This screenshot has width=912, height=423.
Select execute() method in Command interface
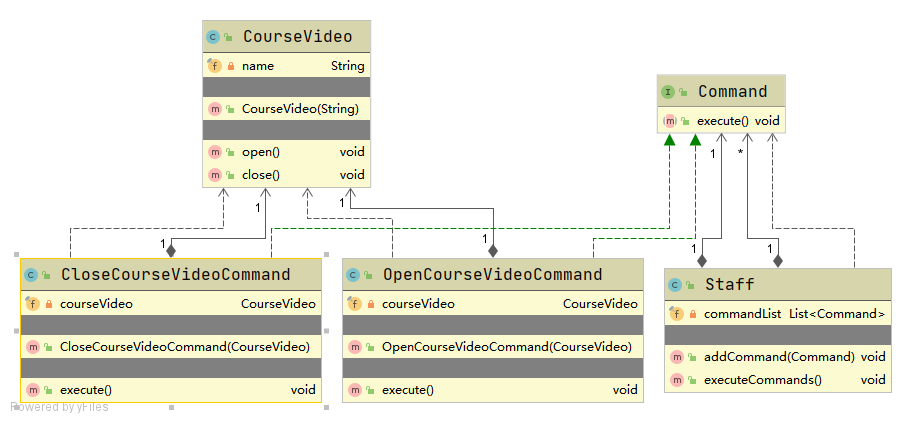[x=722, y=121]
